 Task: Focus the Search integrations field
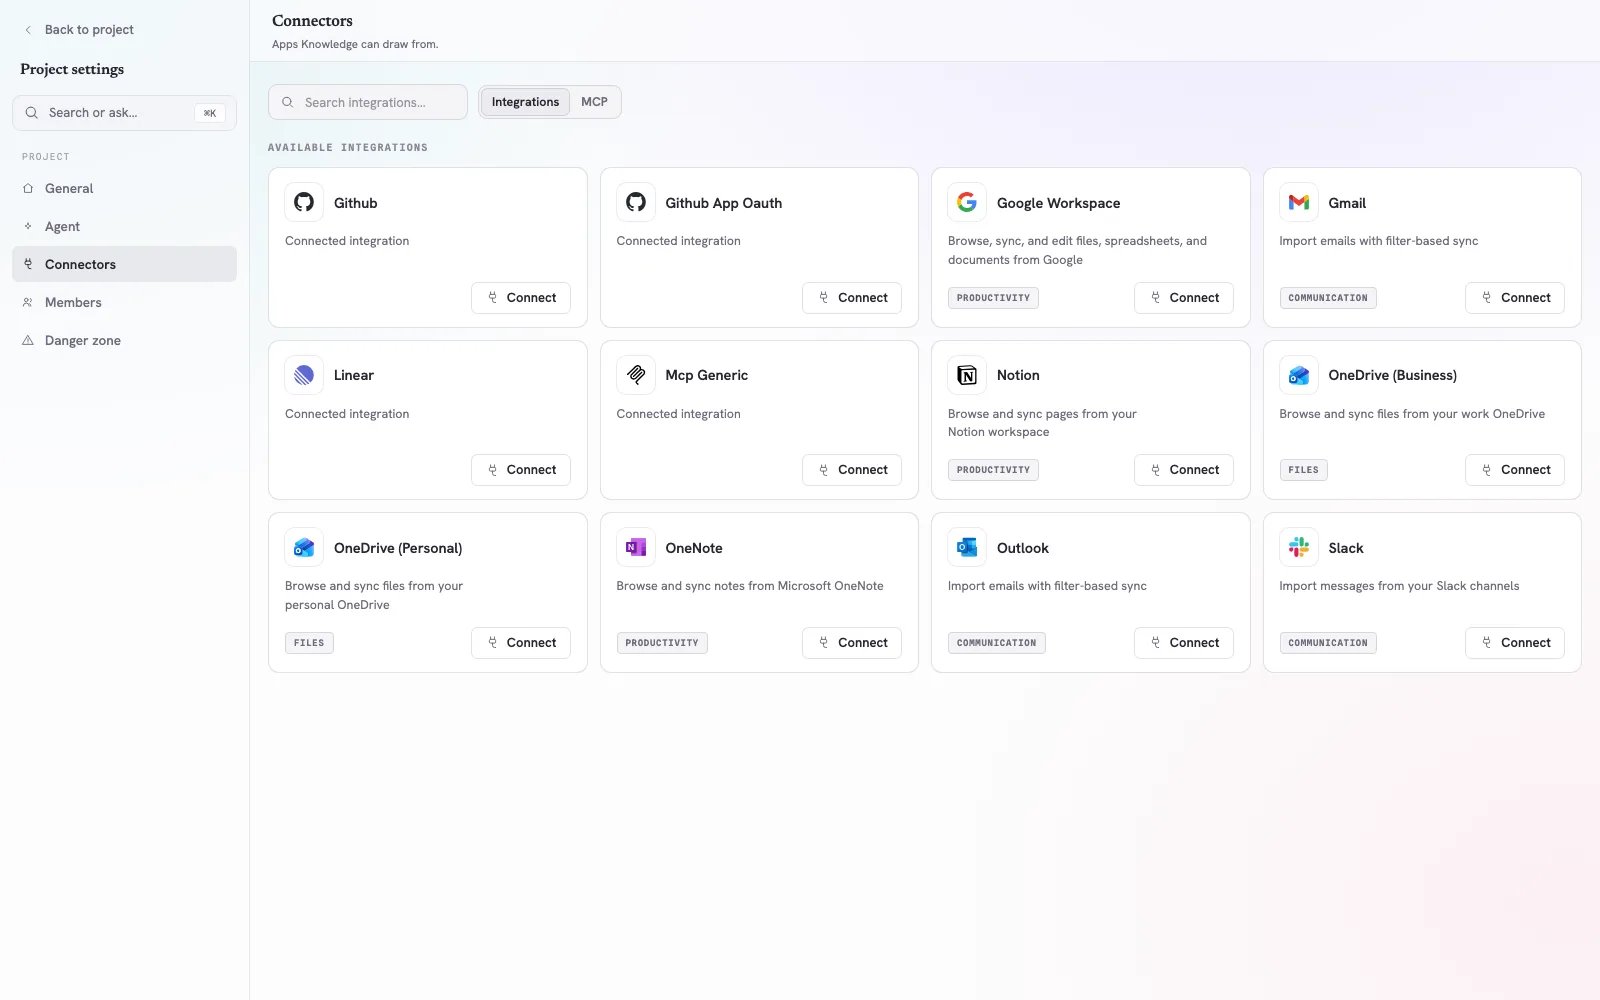click(368, 102)
